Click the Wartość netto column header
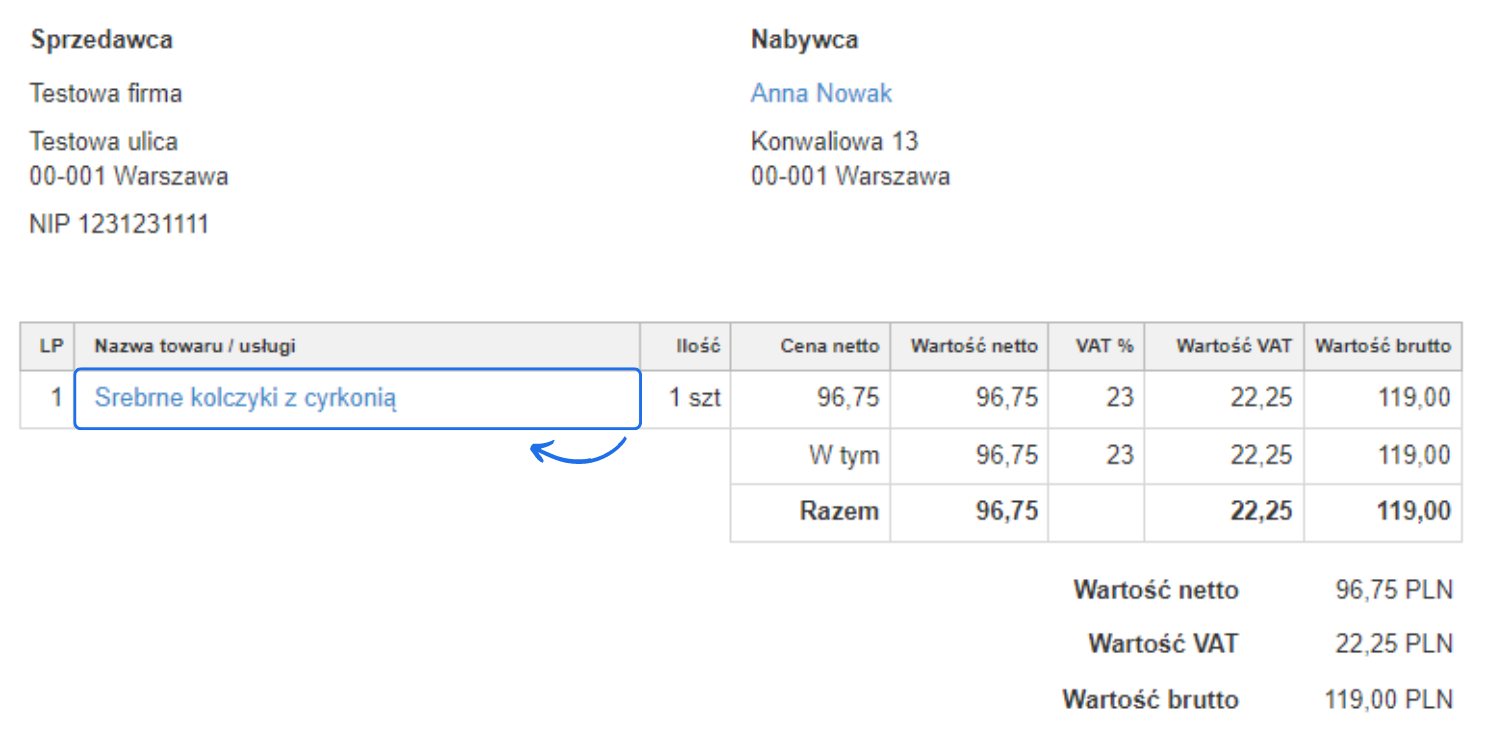 coord(968,346)
